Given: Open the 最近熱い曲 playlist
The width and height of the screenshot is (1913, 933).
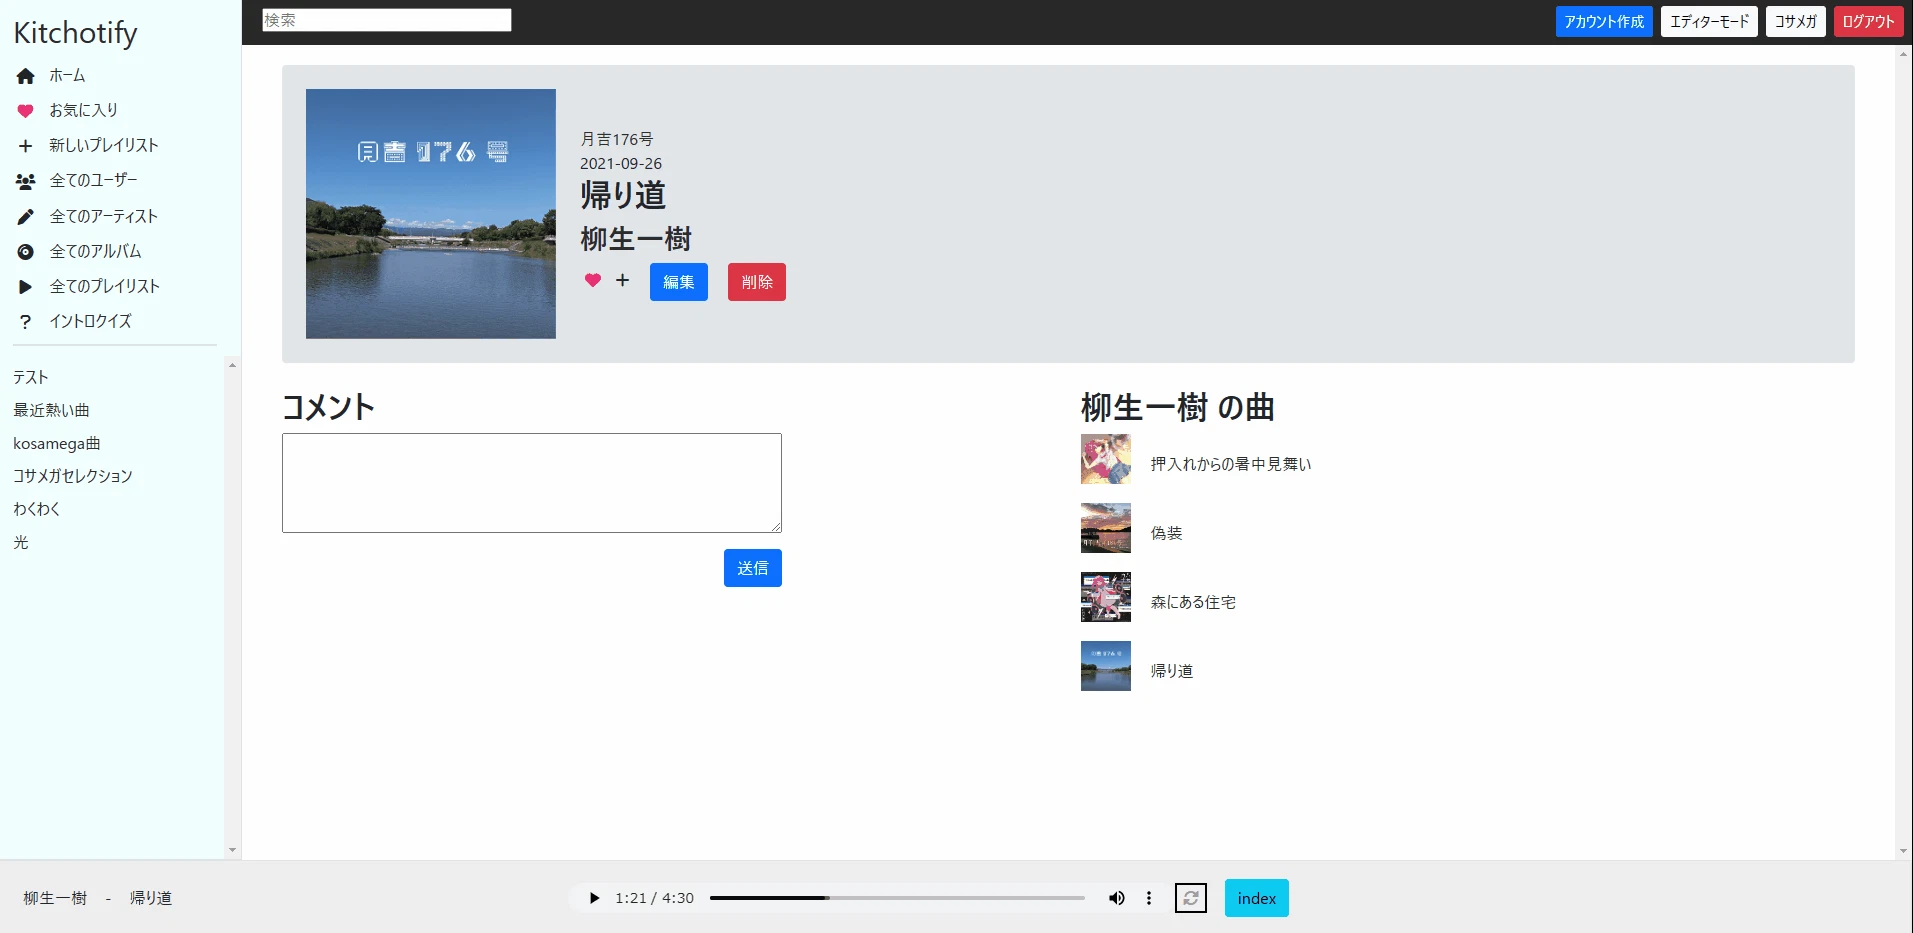Looking at the screenshot, I should [51, 410].
